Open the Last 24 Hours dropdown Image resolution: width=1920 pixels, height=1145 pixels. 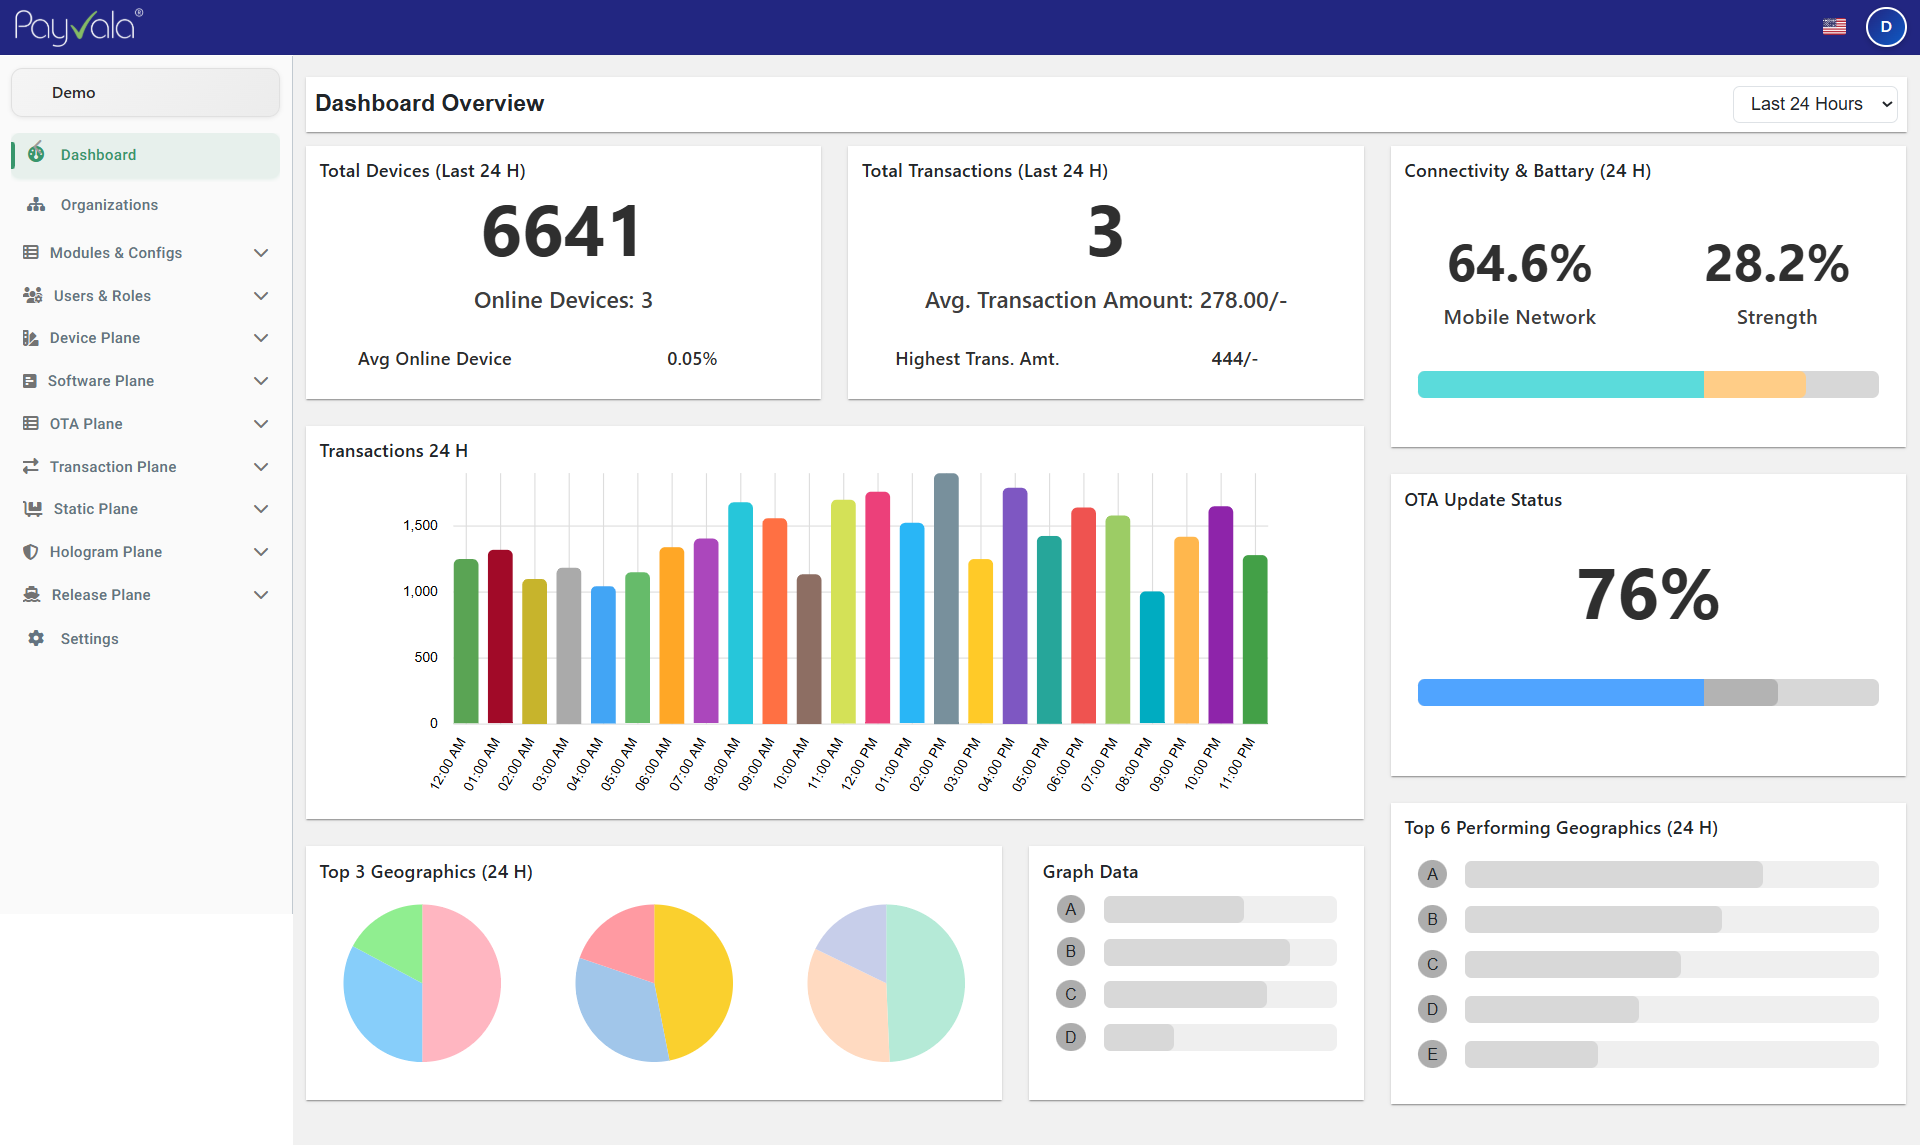tap(1815, 104)
